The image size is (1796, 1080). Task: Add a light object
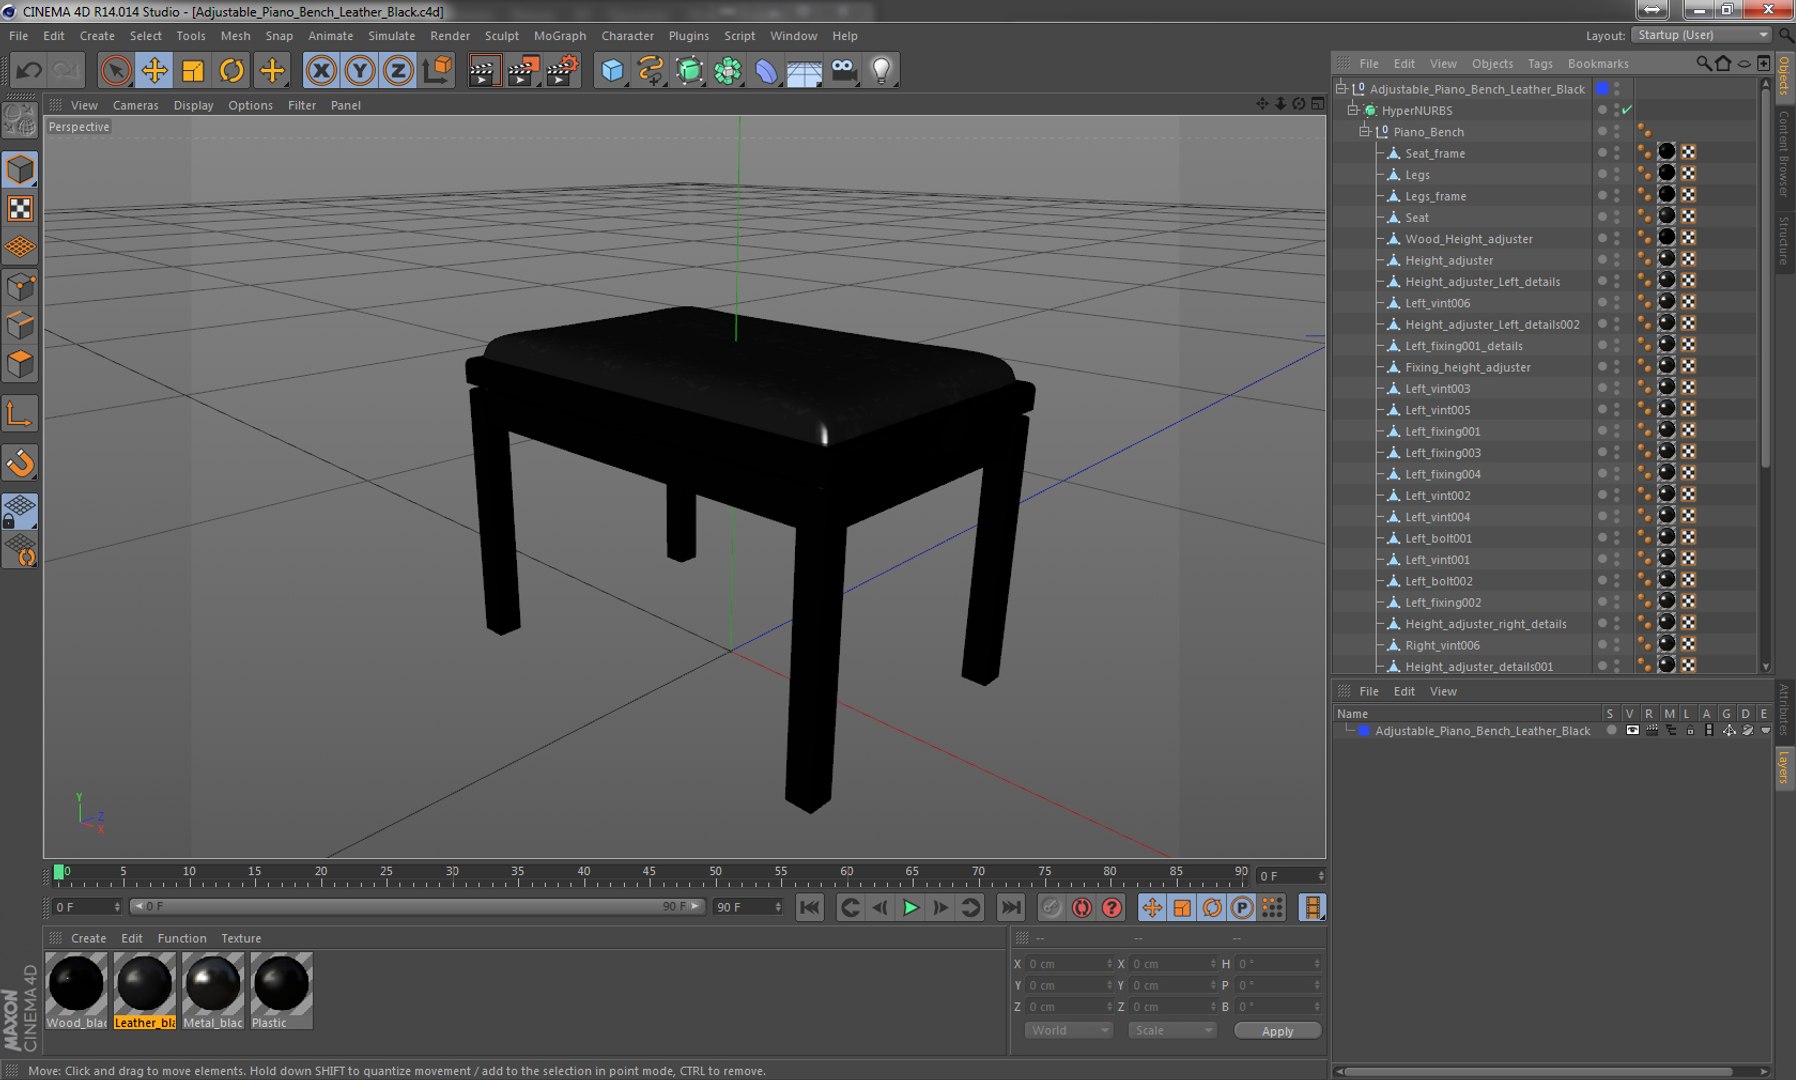(x=882, y=70)
